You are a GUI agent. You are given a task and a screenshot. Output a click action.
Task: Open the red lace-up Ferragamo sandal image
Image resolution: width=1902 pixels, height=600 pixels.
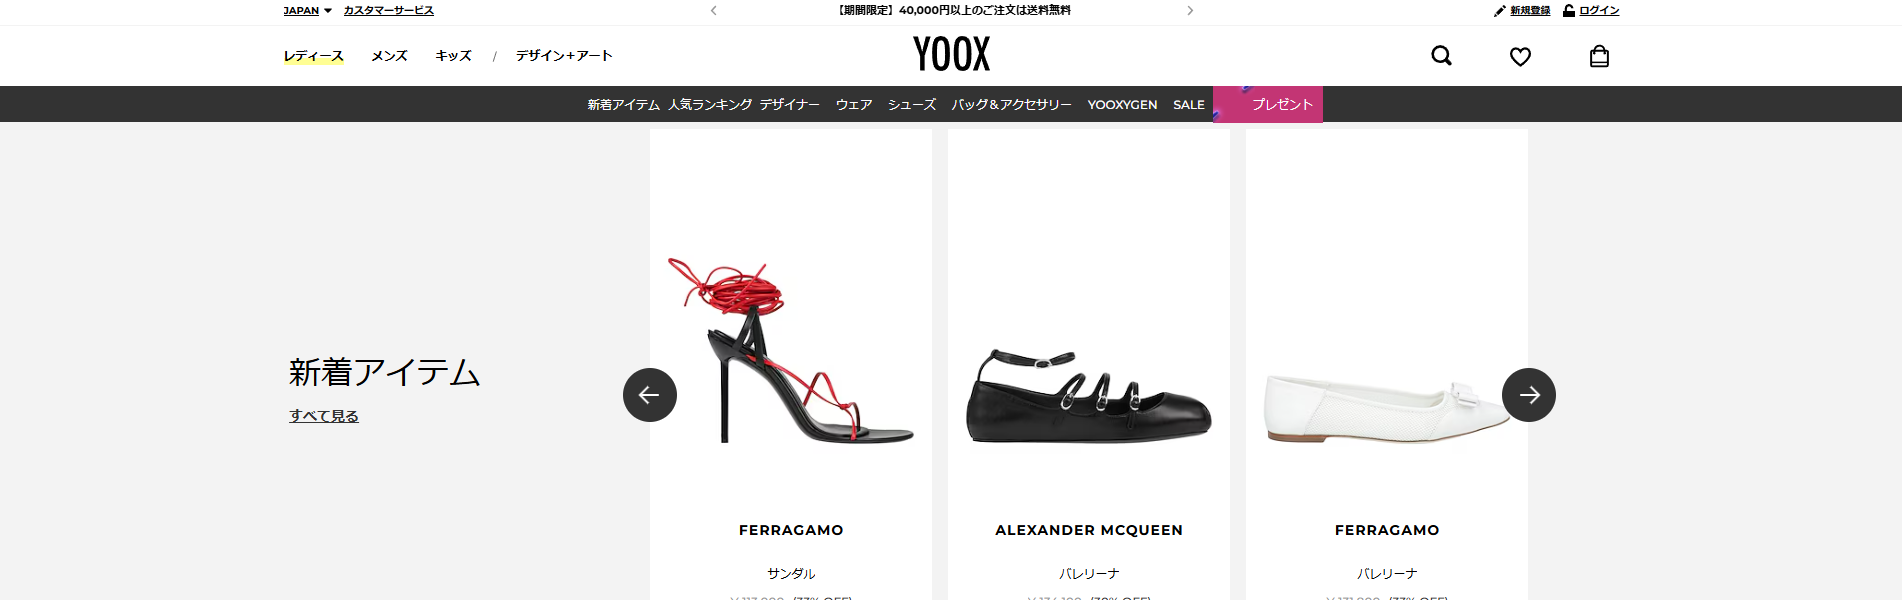(790, 350)
